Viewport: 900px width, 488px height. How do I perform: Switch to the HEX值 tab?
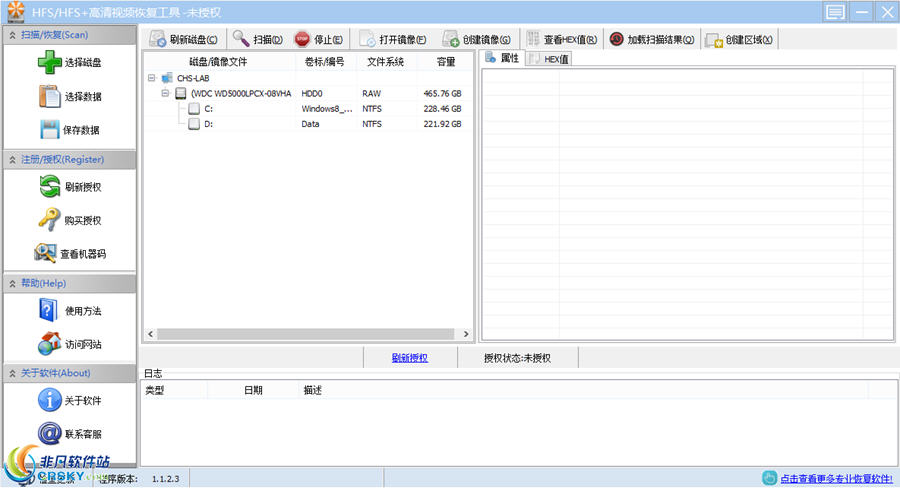(x=549, y=59)
